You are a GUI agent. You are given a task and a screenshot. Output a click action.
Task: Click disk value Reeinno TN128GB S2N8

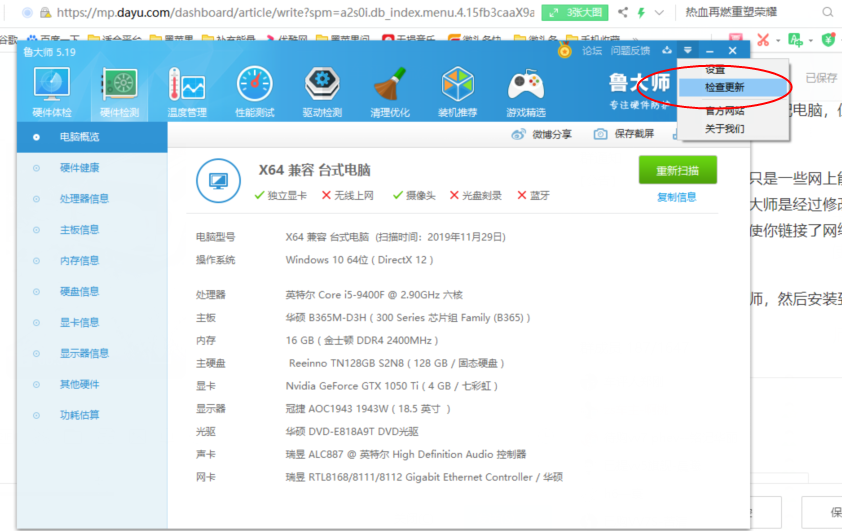coord(396,363)
